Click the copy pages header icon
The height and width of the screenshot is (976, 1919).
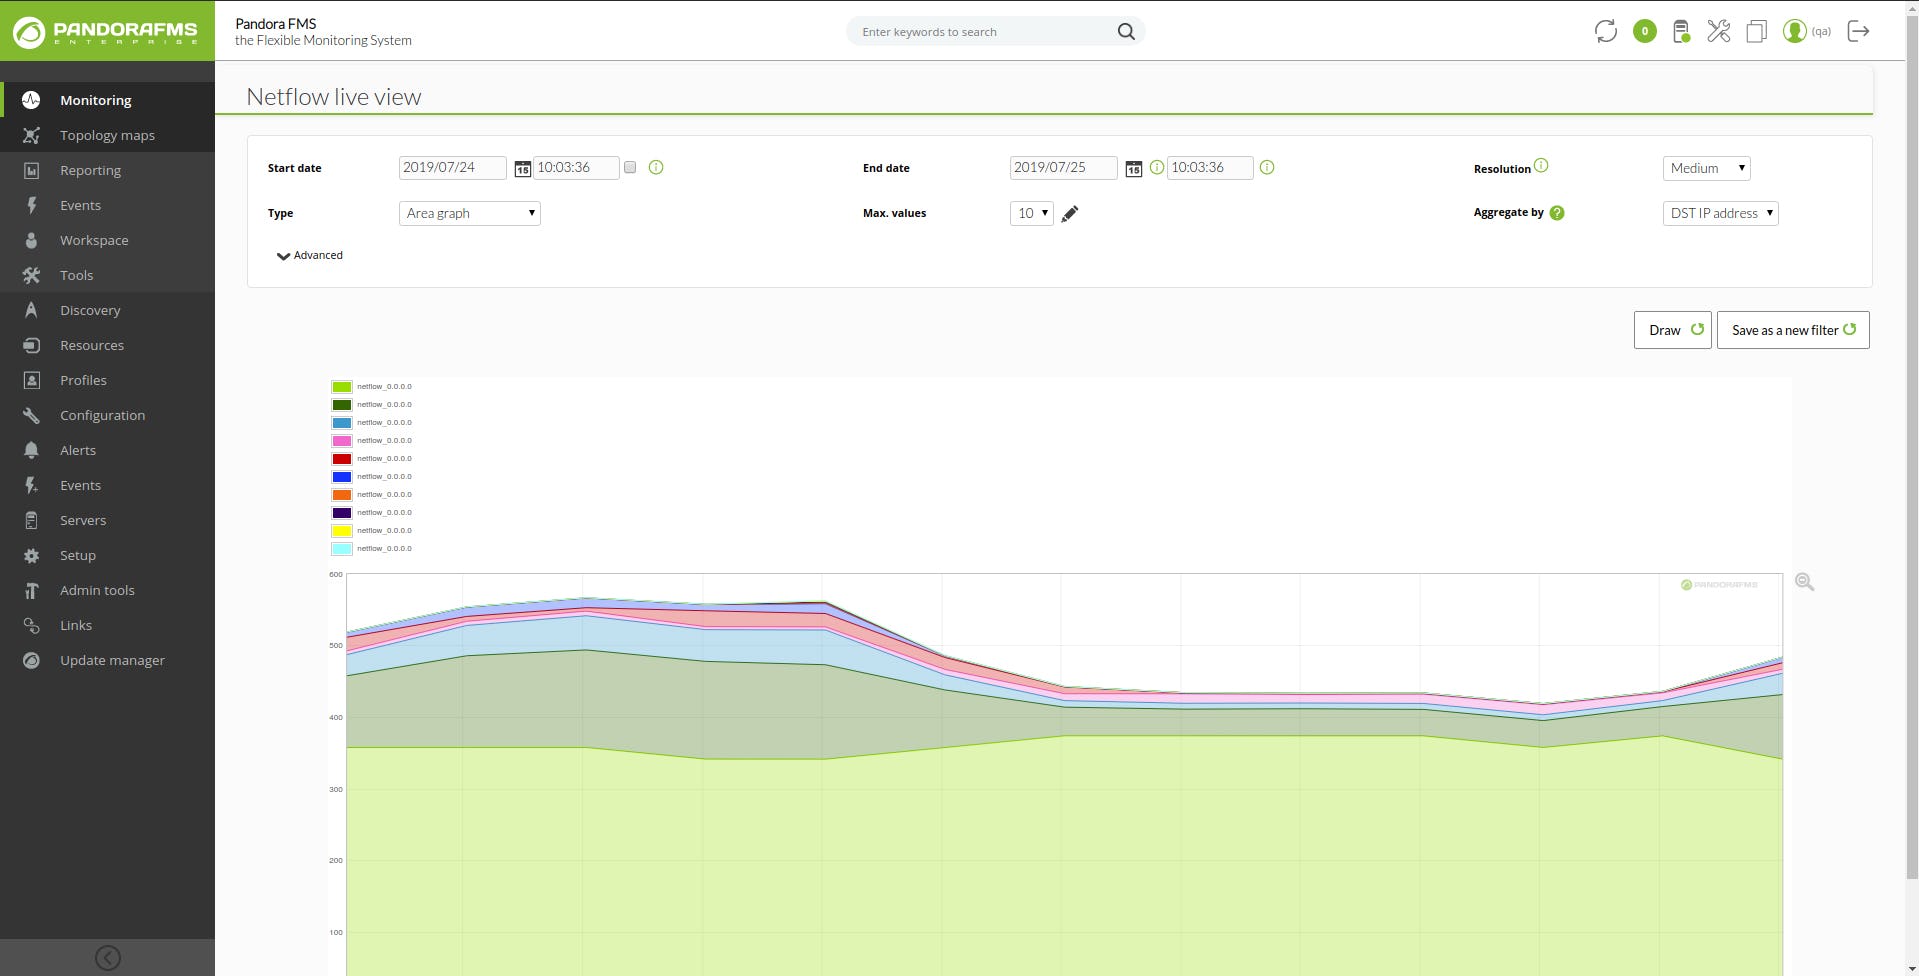click(x=1756, y=31)
